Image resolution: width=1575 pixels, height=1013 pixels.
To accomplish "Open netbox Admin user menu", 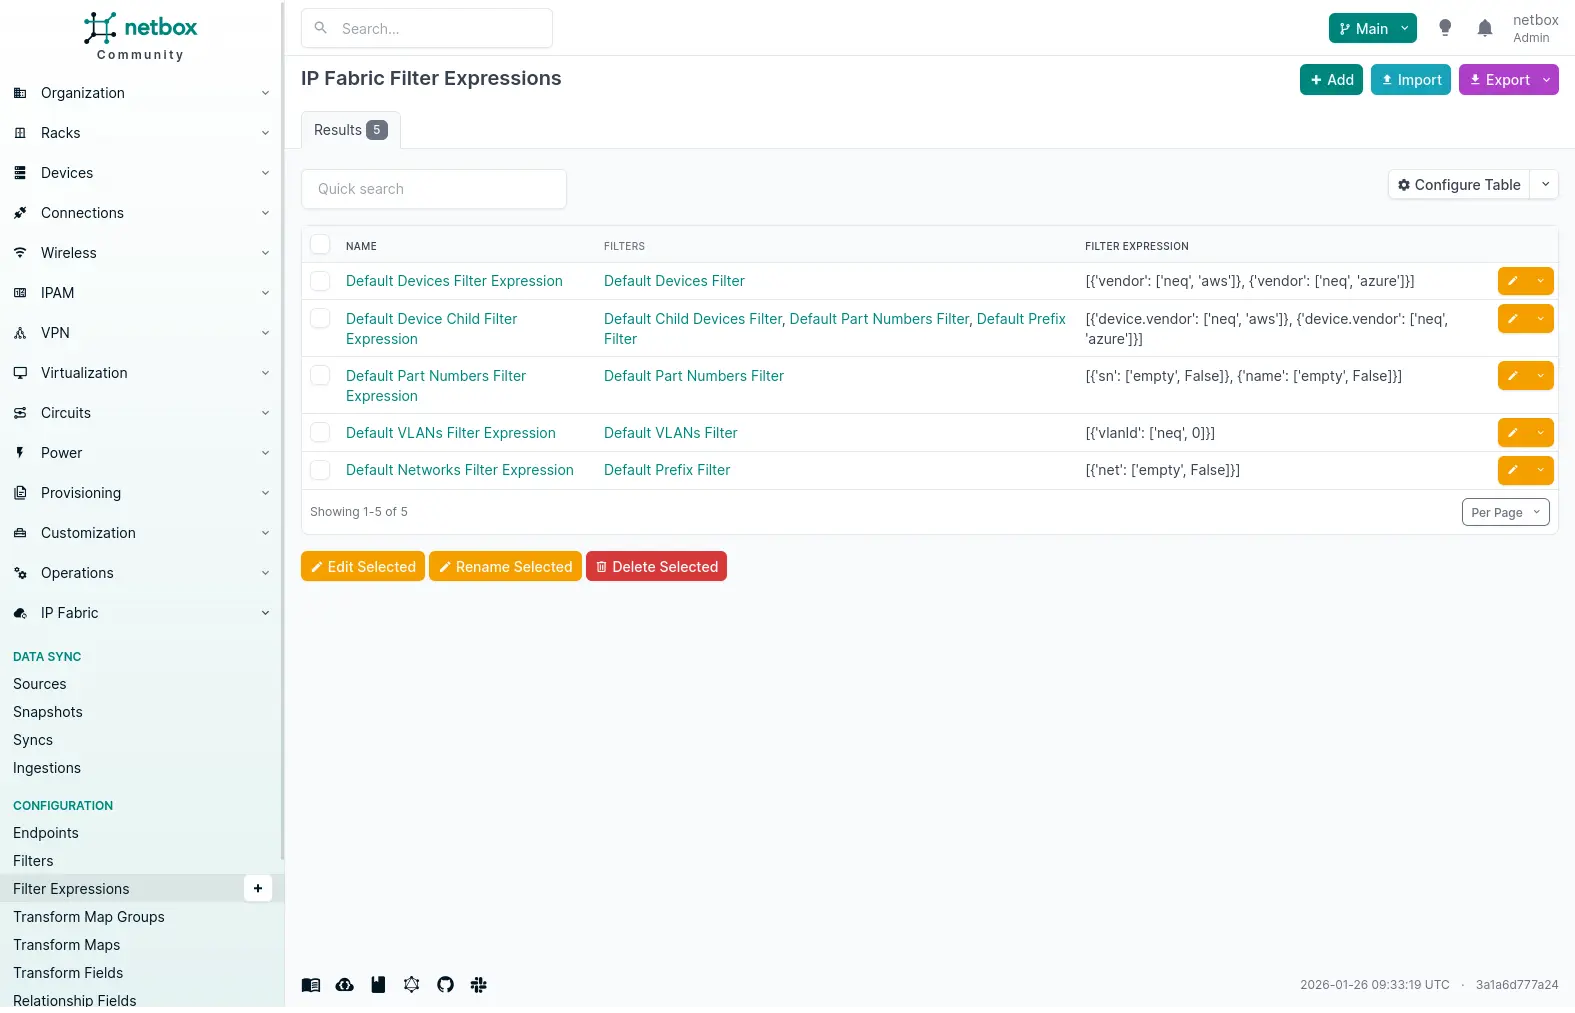I will click(x=1535, y=28).
